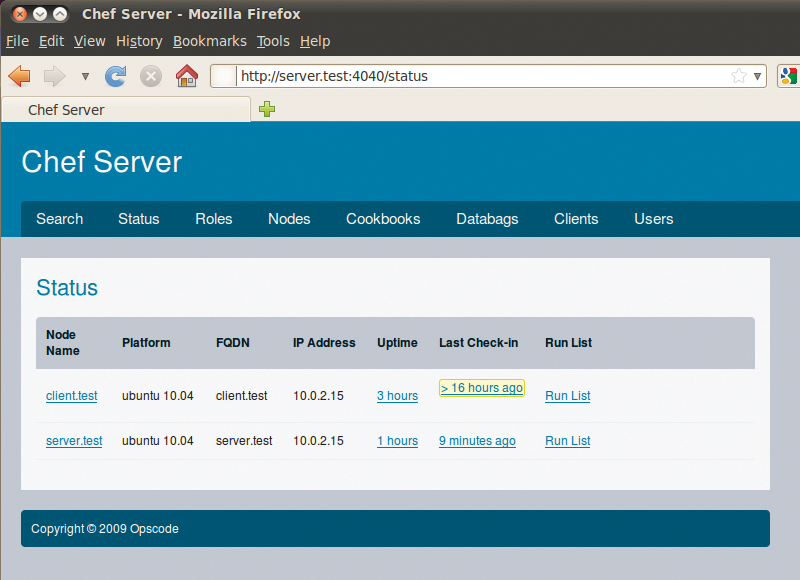Open the Users nav item
This screenshot has width=800, height=580.
click(x=654, y=219)
